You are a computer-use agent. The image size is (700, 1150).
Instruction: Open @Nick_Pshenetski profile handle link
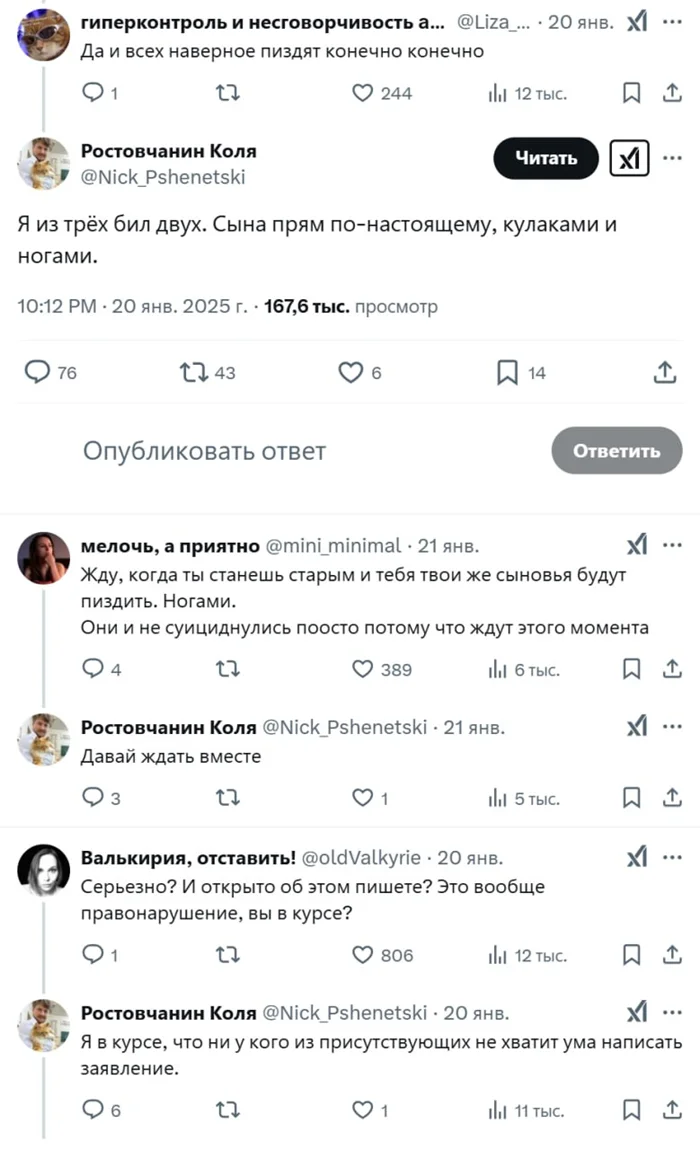[x=163, y=177]
